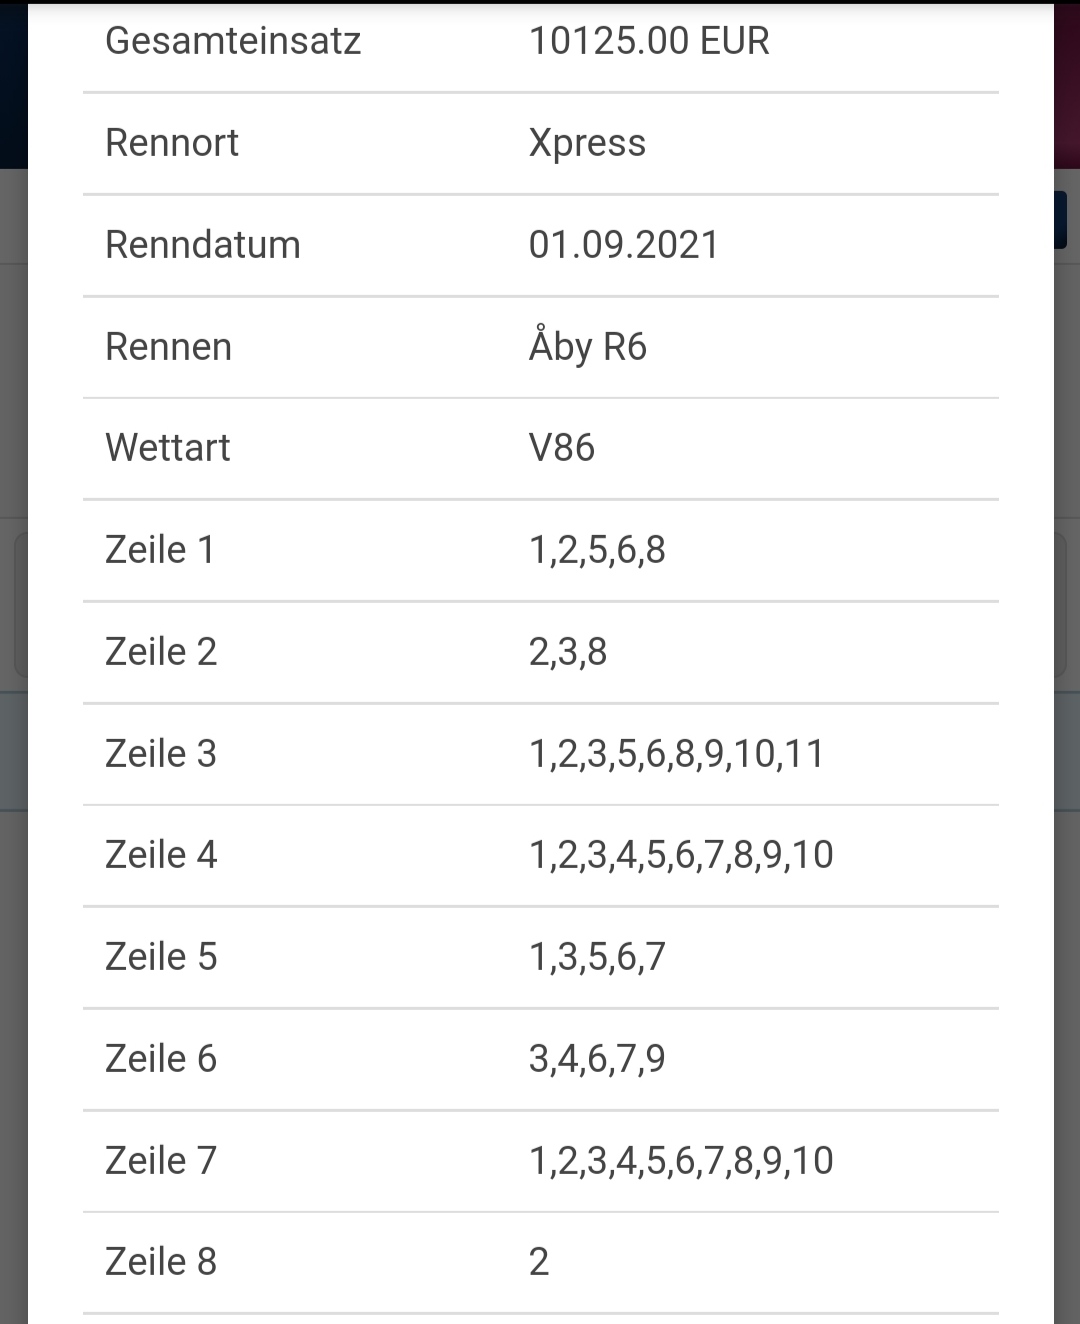Click the Rennen label
This screenshot has width=1080, height=1324.
coord(169,347)
